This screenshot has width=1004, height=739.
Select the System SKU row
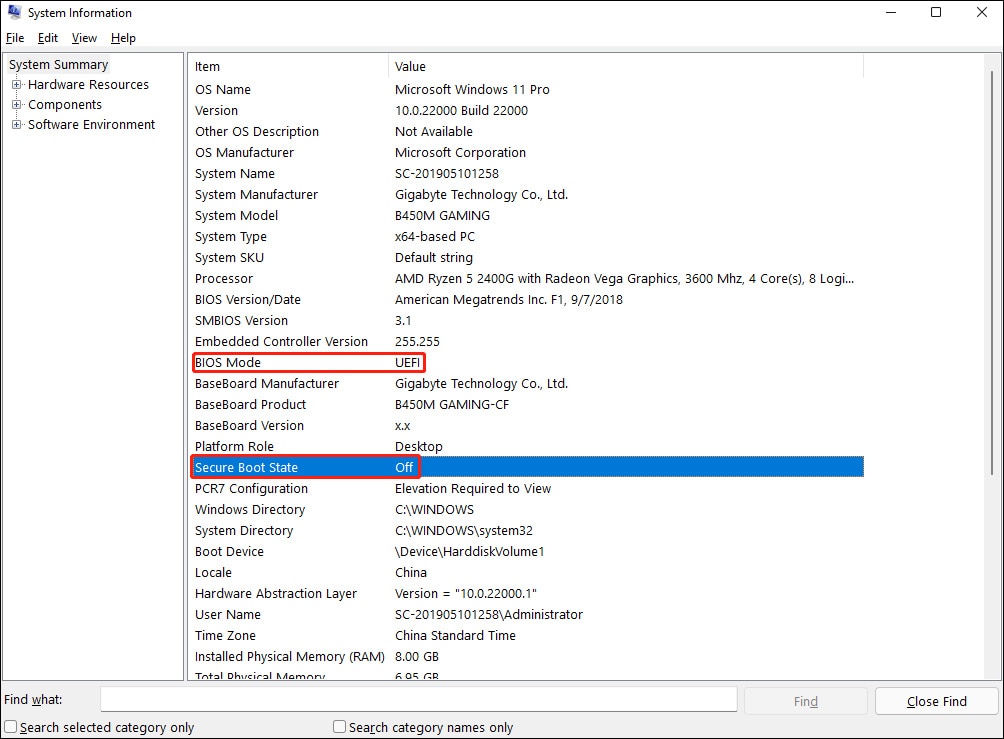[x=527, y=257]
